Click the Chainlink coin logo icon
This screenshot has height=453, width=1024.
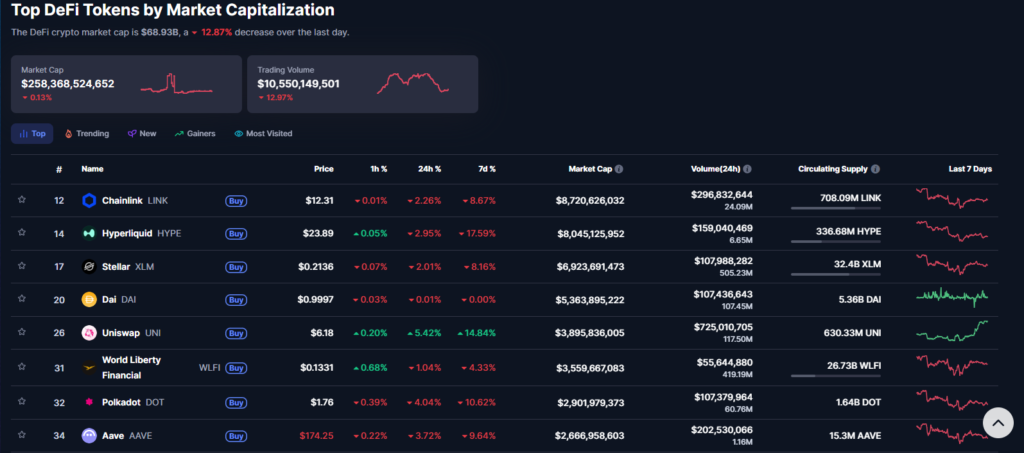(88, 201)
